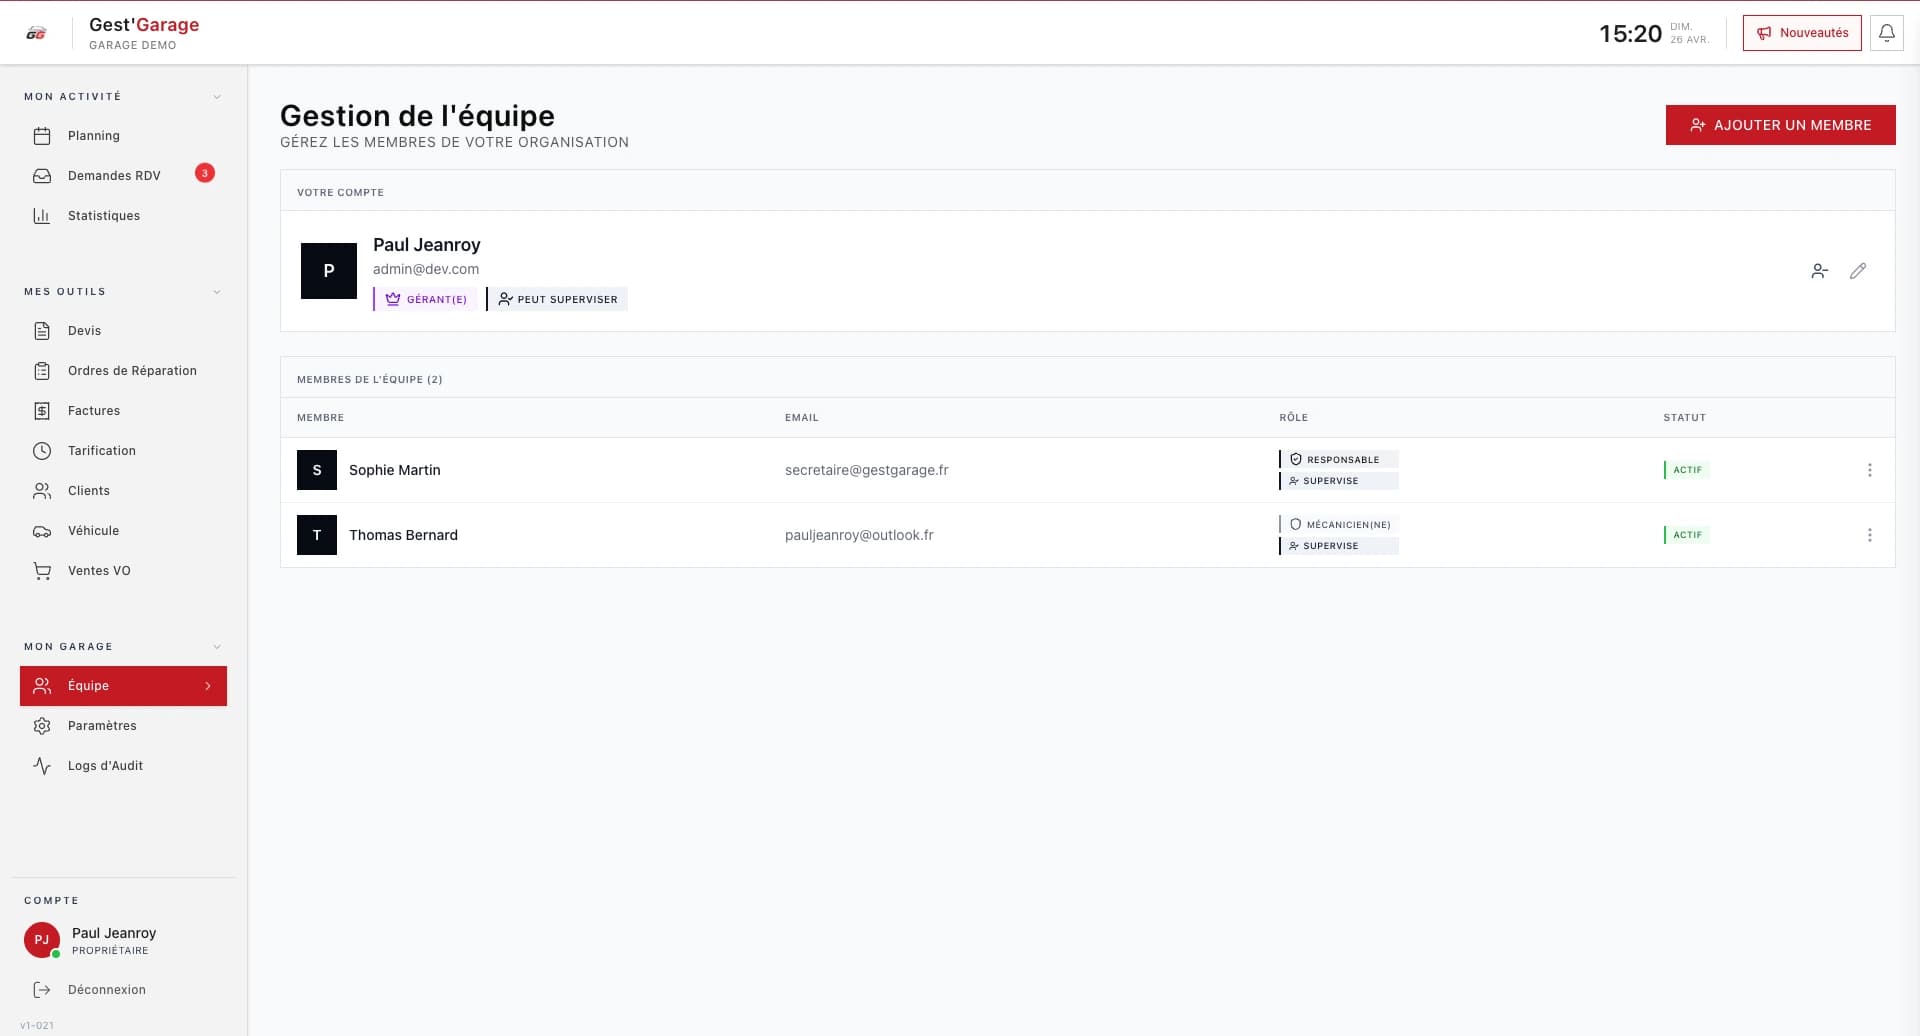Image resolution: width=1920 pixels, height=1036 pixels.
Task: Click the Clients people icon
Action: [x=42, y=491]
